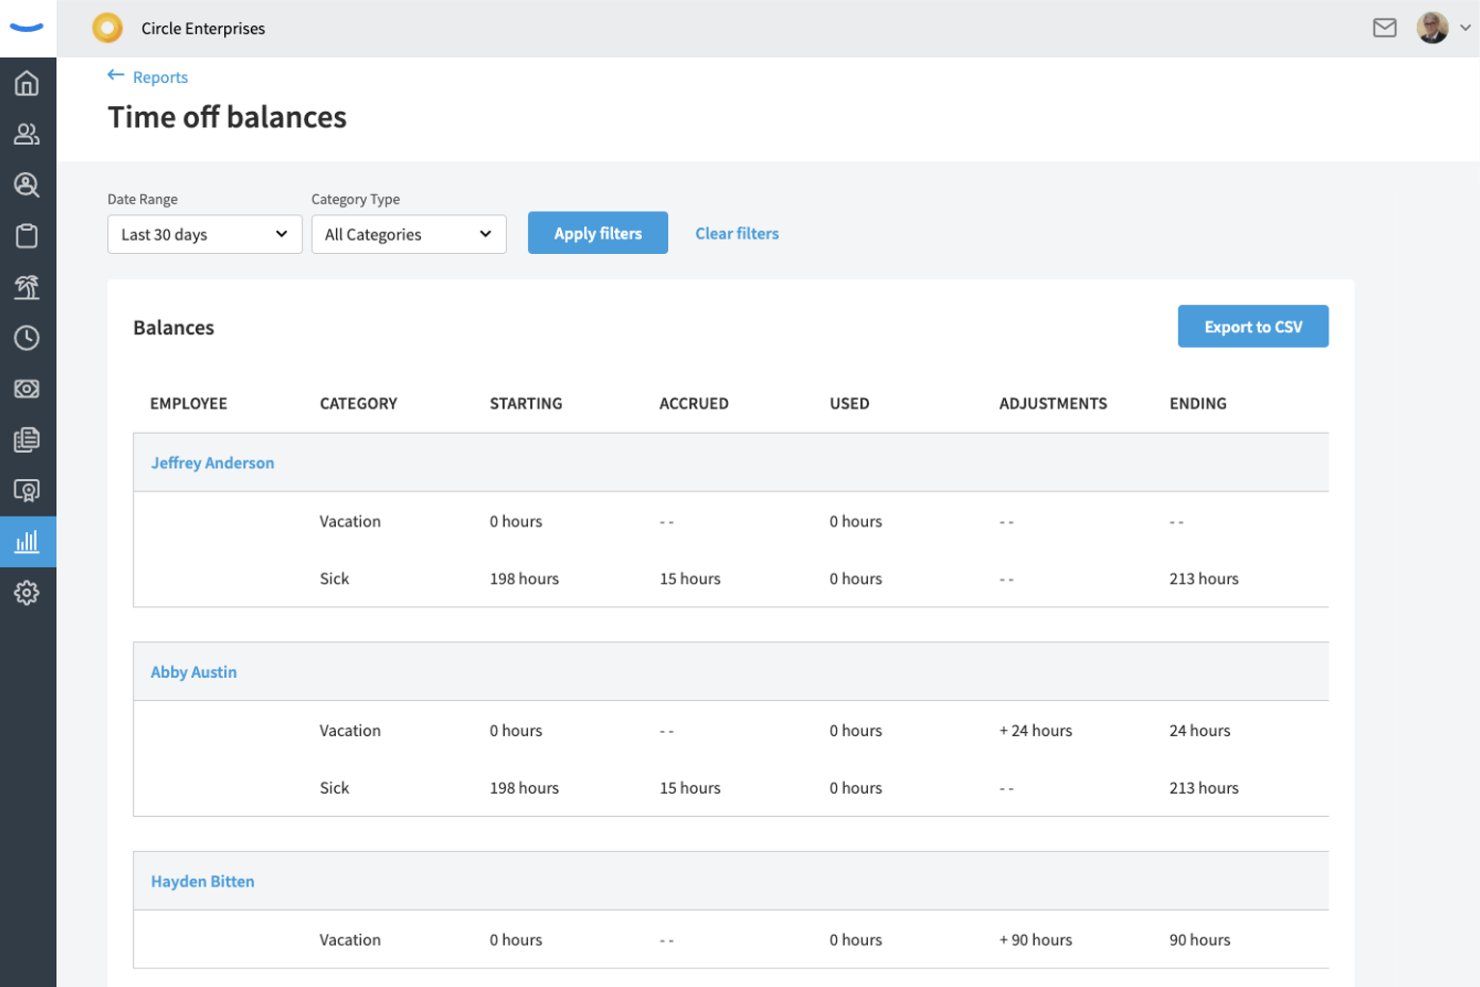
Task: Open Jeffrey Anderson's employee profile link
Action: point(212,463)
